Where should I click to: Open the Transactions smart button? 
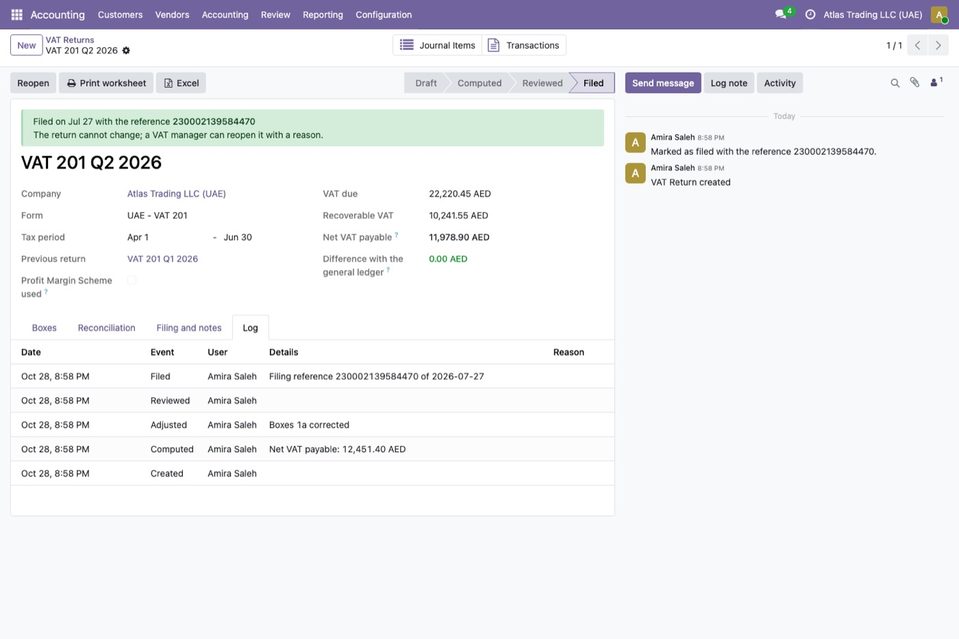click(x=524, y=45)
